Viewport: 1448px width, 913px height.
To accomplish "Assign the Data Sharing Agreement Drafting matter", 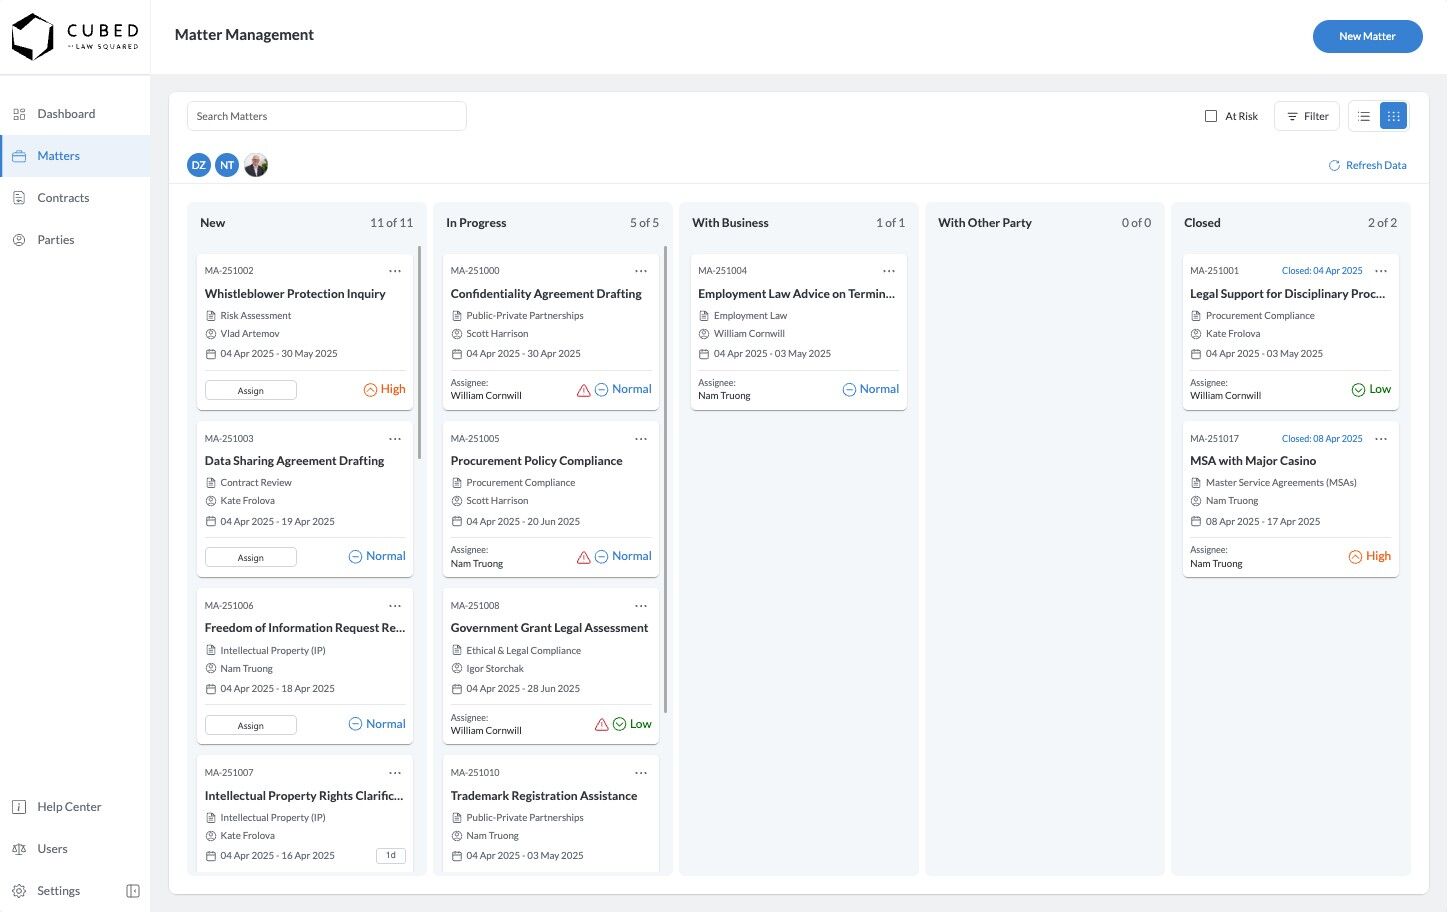I will pyautogui.click(x=251, y=558).
